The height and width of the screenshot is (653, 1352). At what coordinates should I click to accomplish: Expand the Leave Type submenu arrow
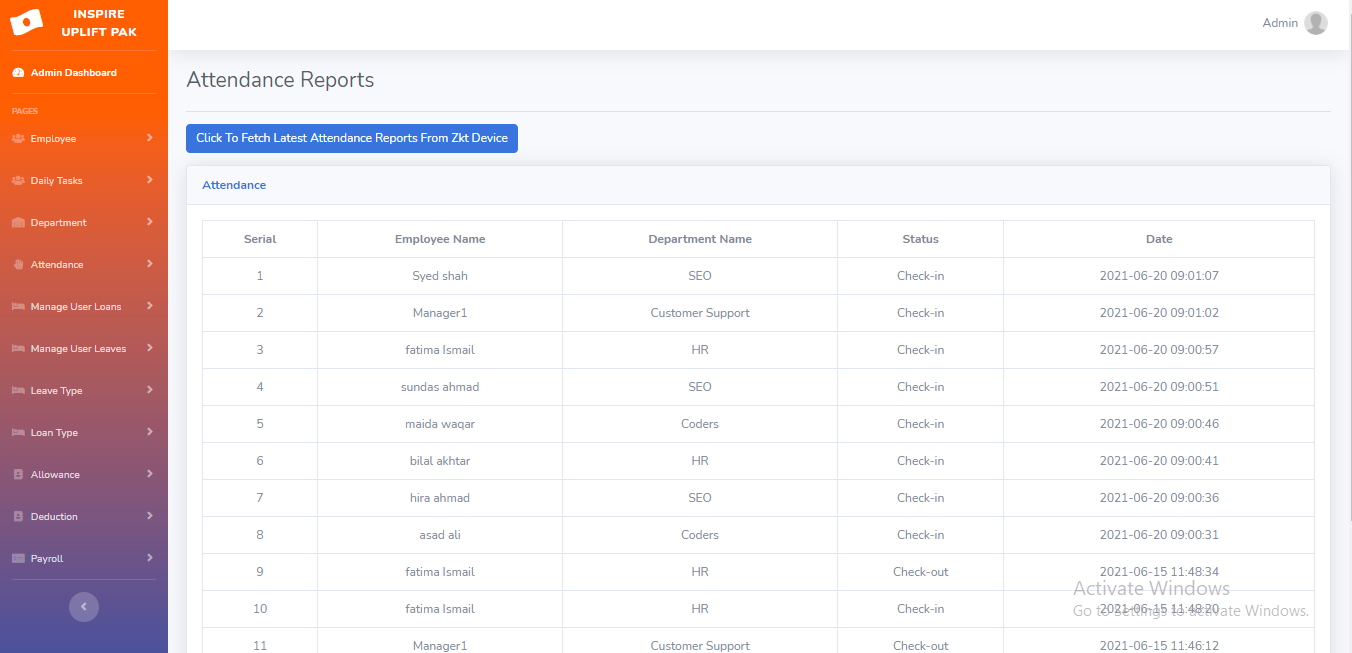(x=149, y=390)
